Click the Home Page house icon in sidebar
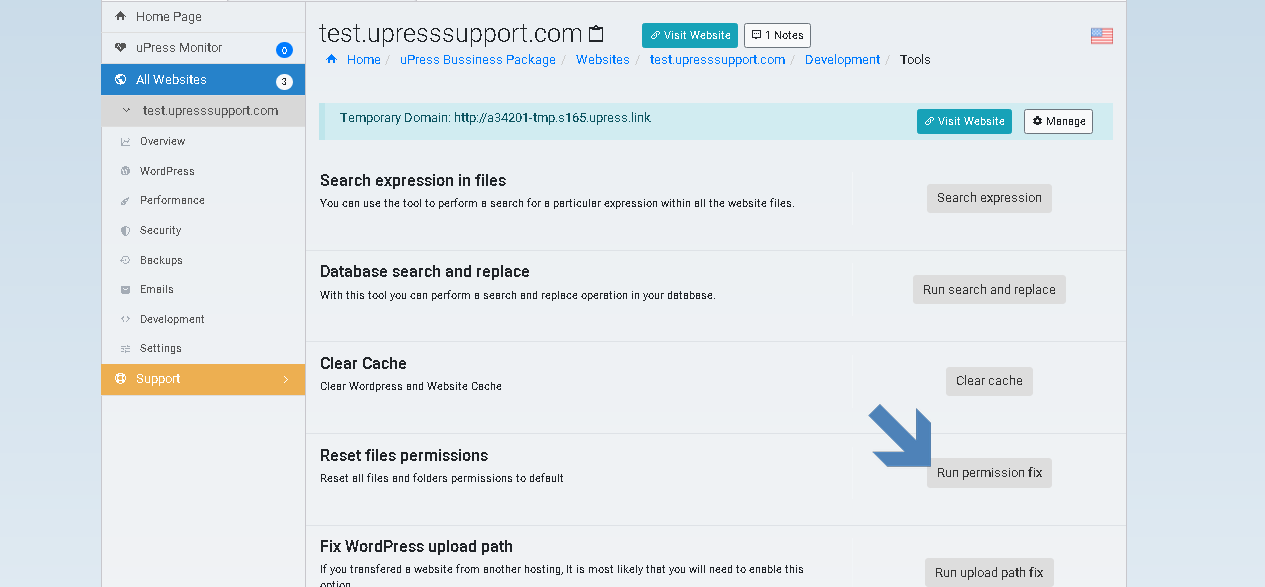This screenshot has height=587, width=1265. (121, 17)
